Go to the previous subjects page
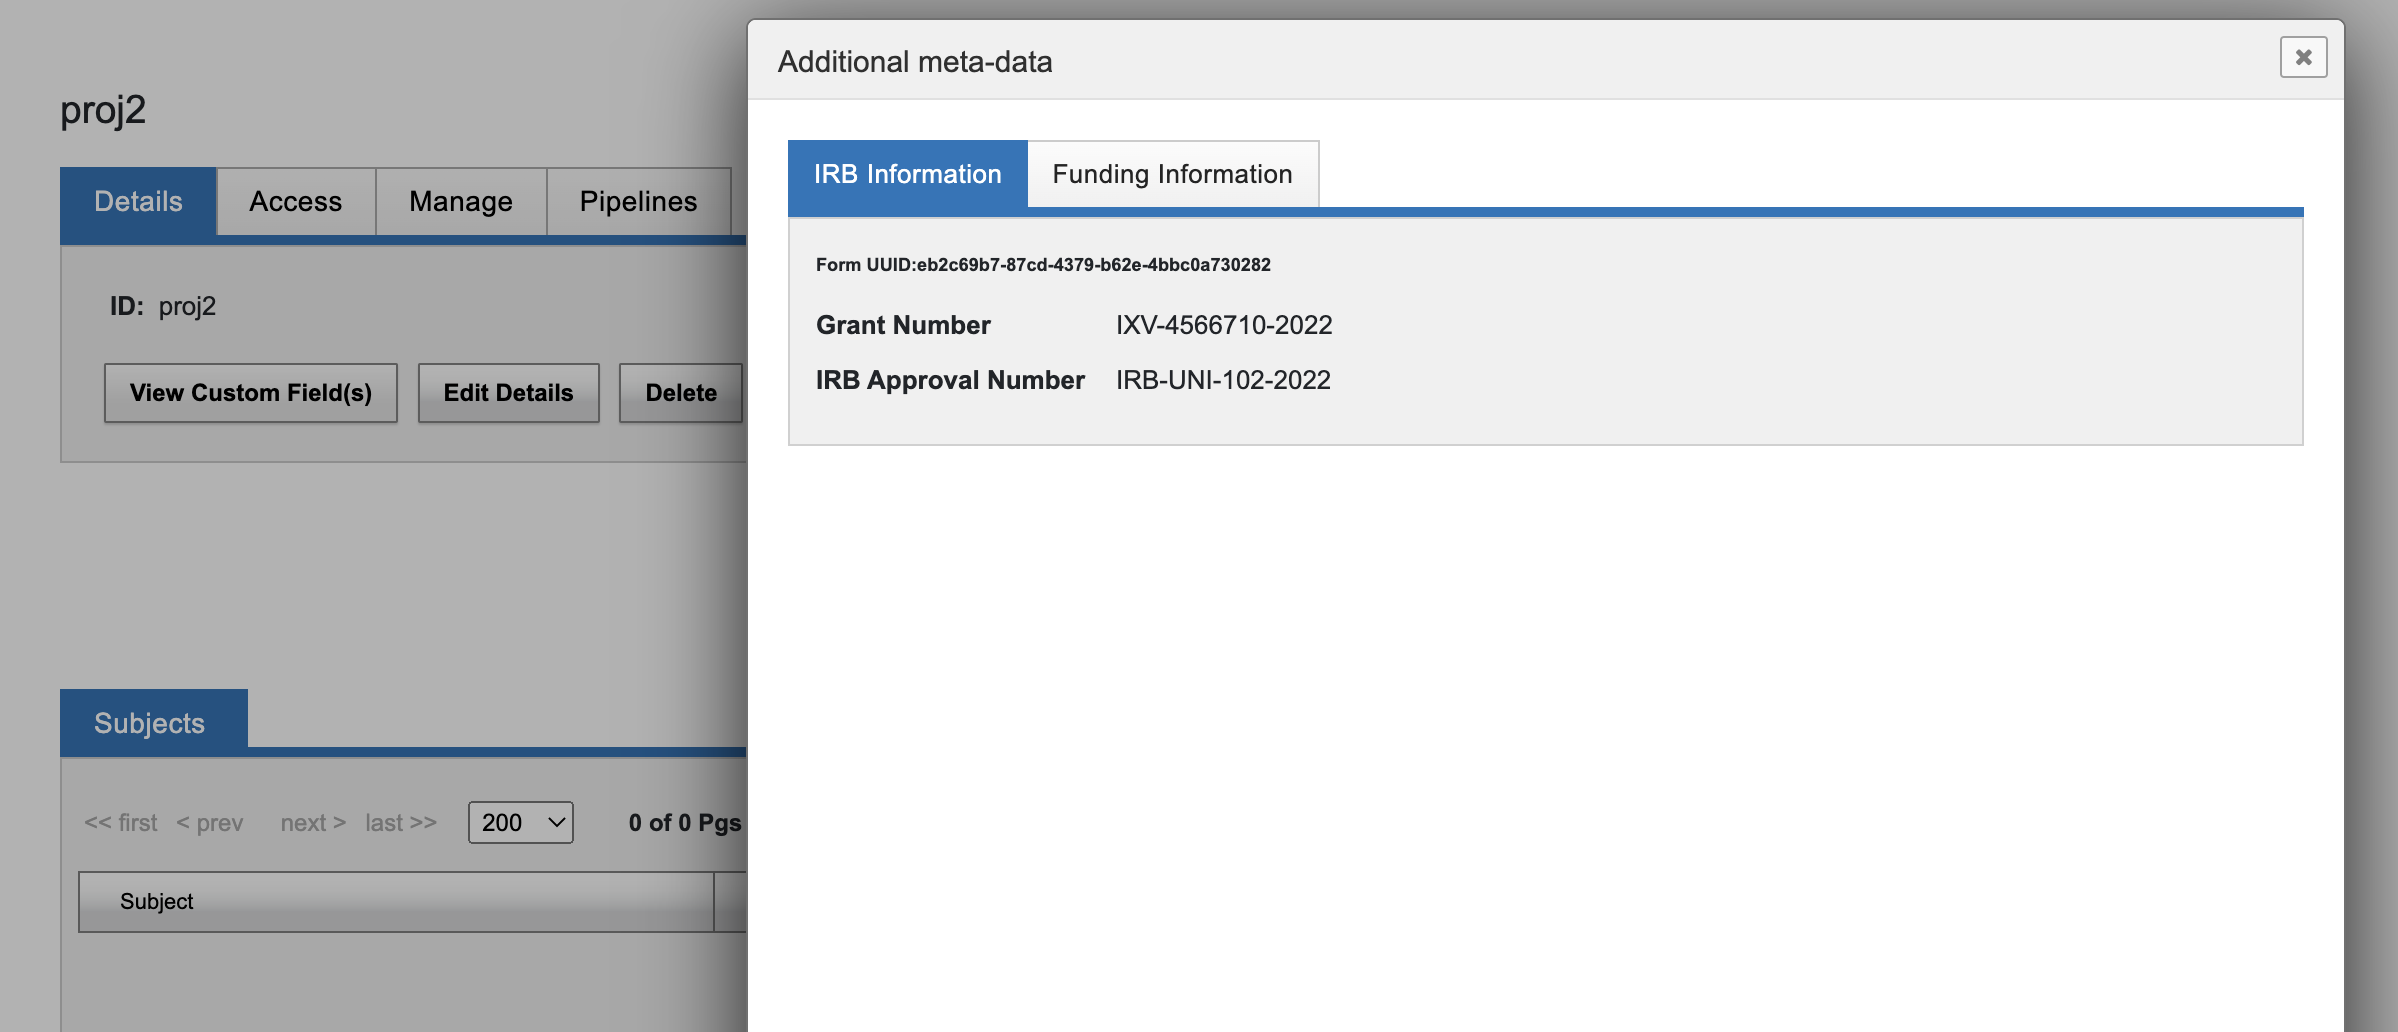The height and width of the screenshot is (1032, 2398). click(x=210, y=823)
